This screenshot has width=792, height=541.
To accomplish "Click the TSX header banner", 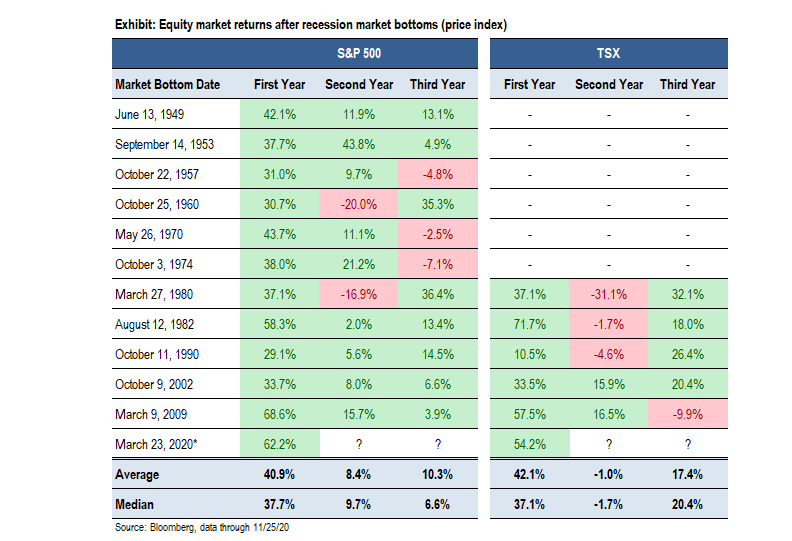I will pyautogui.click(x=608, y=53).
